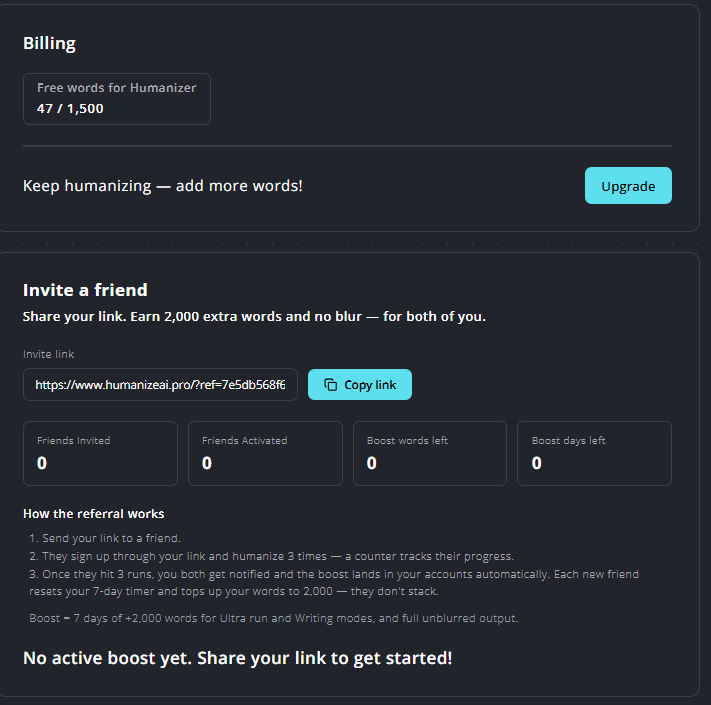The height and width of the screenshot is (705, 711).
Task: Click the No active boost yet message
Action: [x=238, y=658]
